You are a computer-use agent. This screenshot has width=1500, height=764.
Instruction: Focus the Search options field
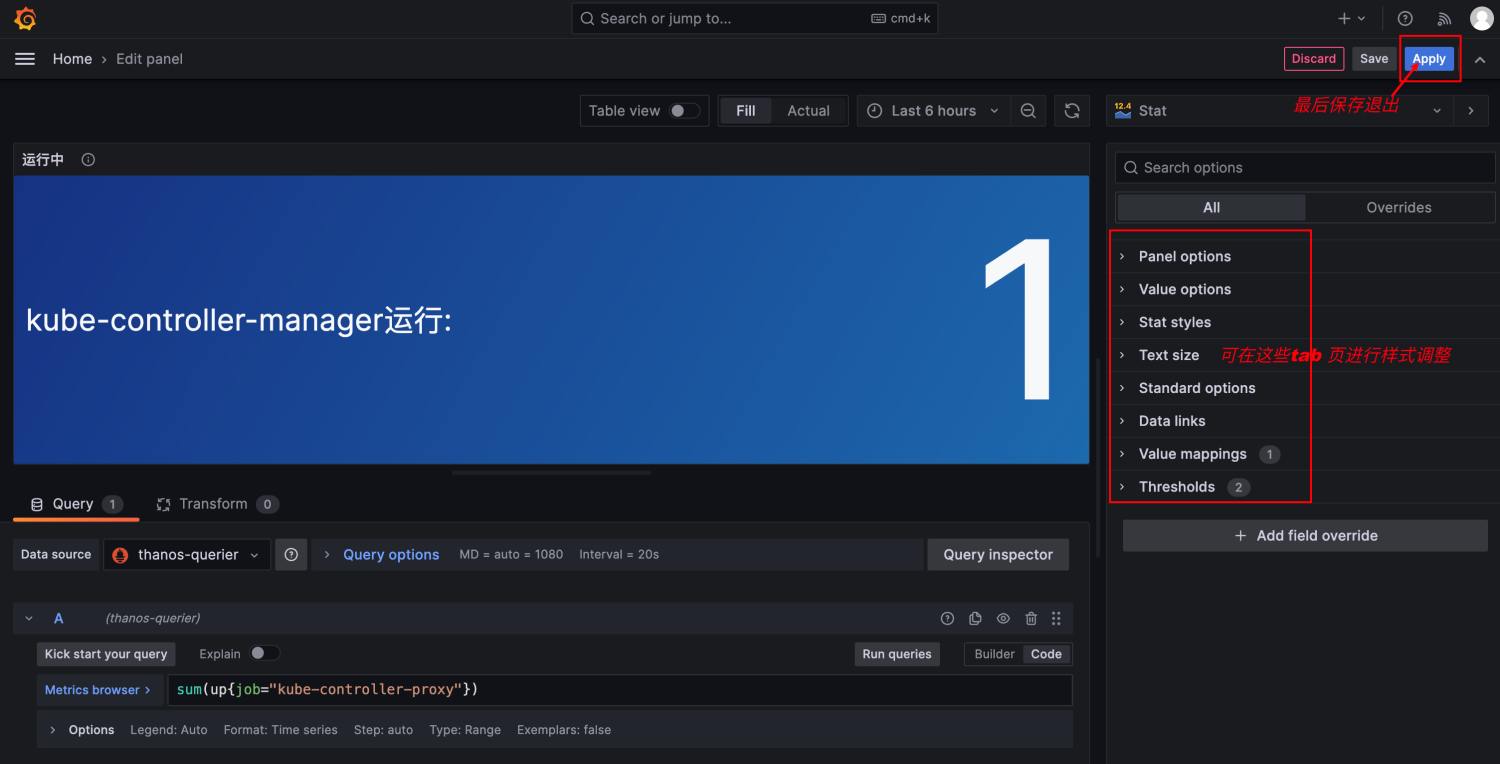click(x=1305, y=168)
